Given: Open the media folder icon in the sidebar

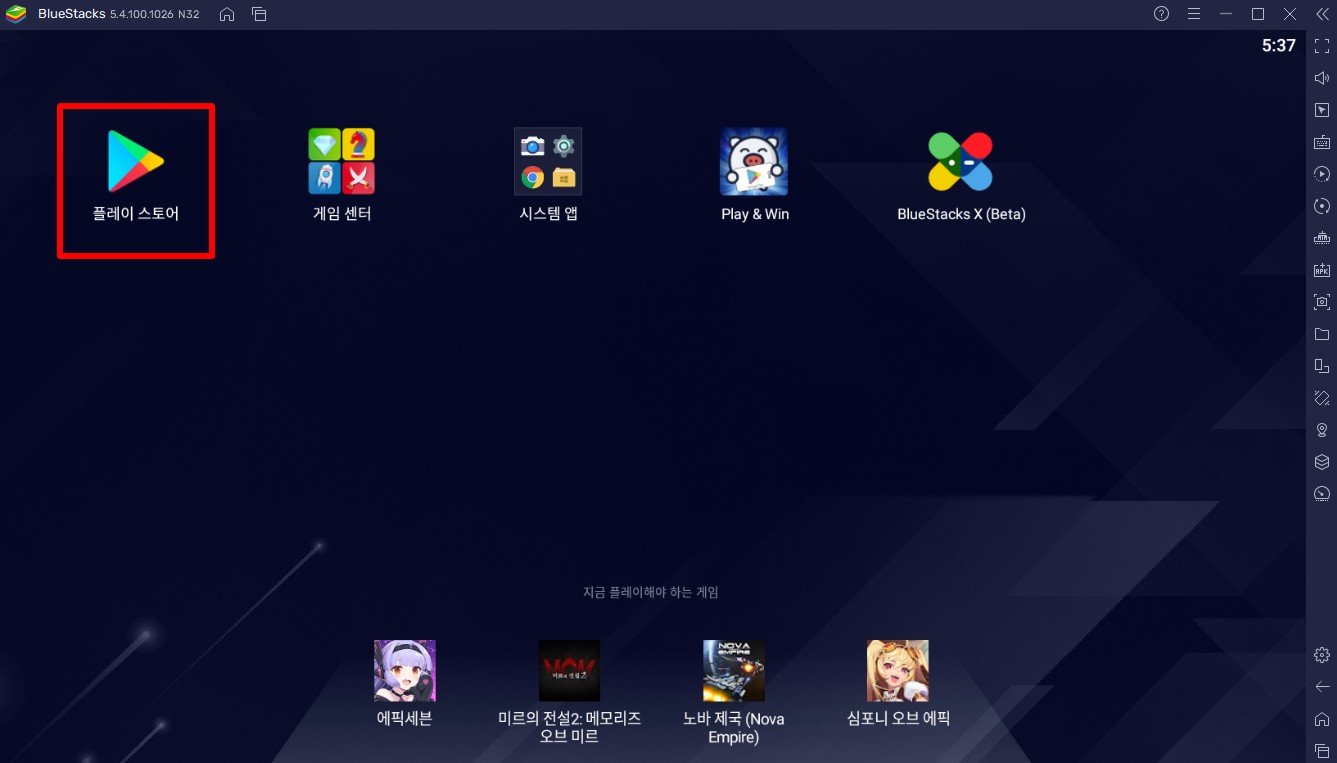Looking at the screenshot, I should pos(1322,334).
